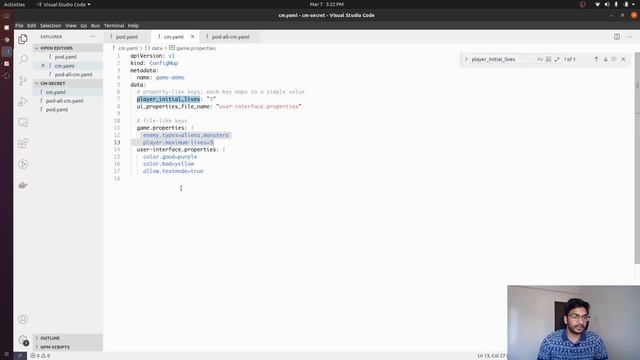Open the Selection menu

(x=51, y=25)
